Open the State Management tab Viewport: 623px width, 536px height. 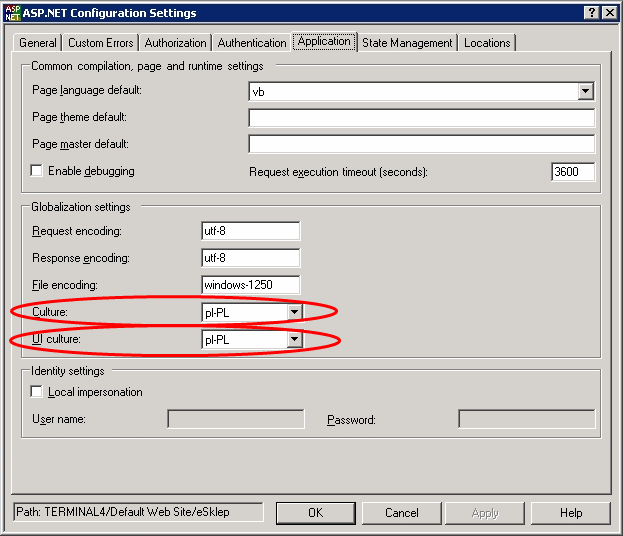click(x=407, y=43)
